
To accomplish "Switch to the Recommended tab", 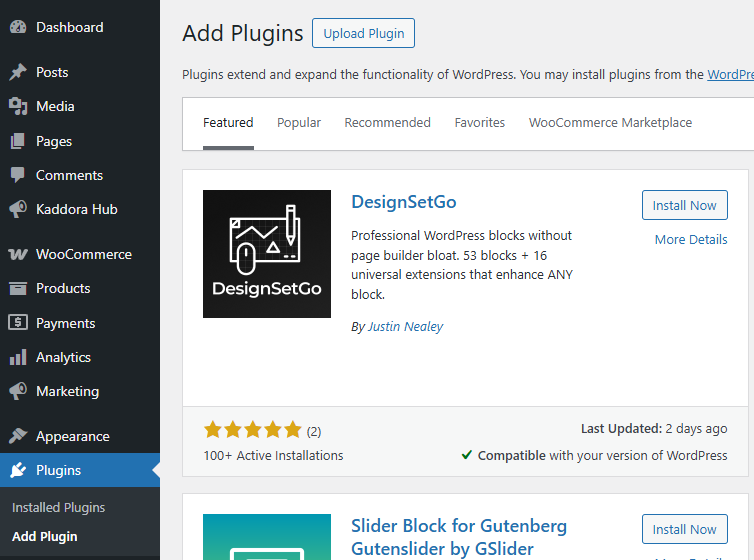I will pyautogui.click(x=387, y=123).
